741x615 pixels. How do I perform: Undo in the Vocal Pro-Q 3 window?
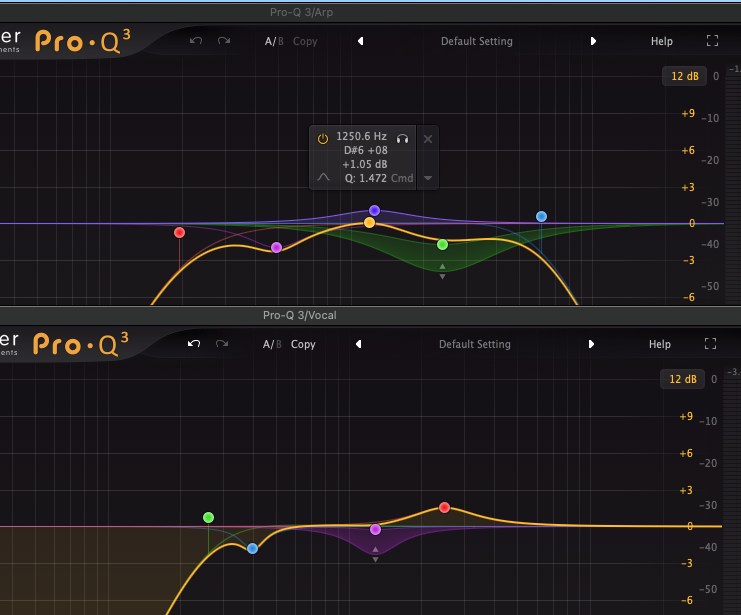[194, 344]
